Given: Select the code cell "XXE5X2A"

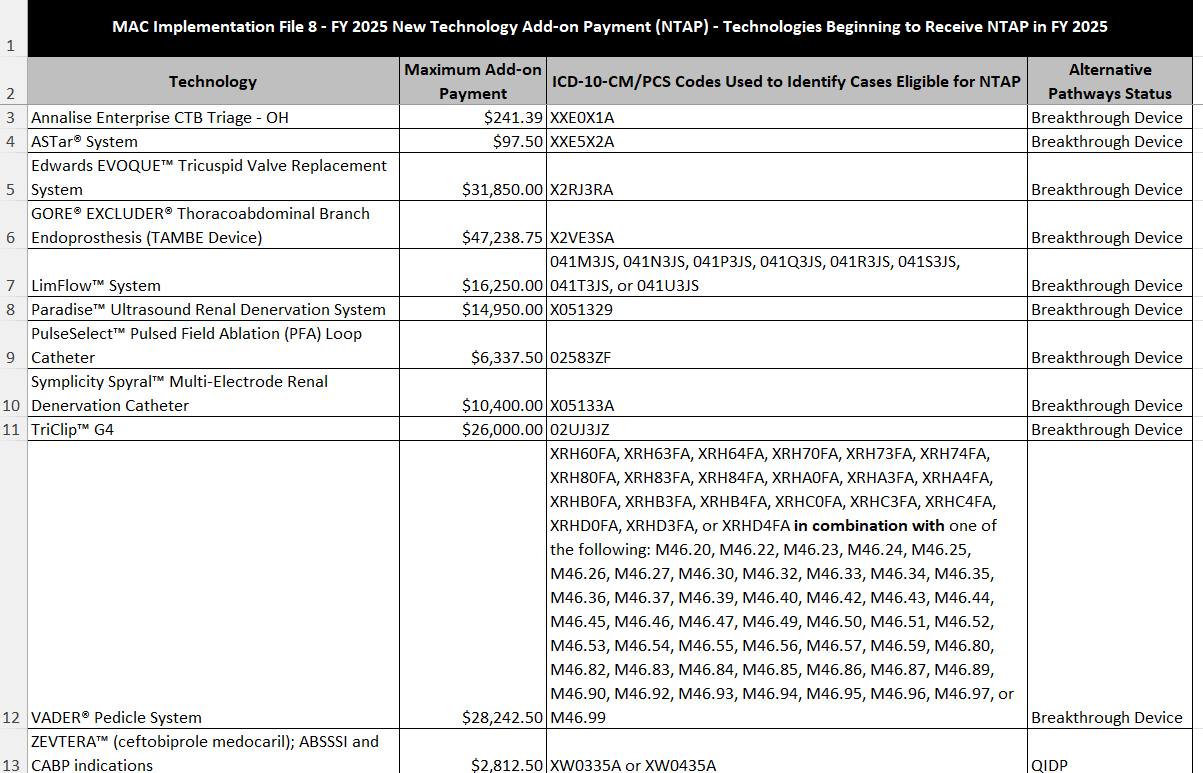Looking at the screenshot, I should (x=786, y=141).
